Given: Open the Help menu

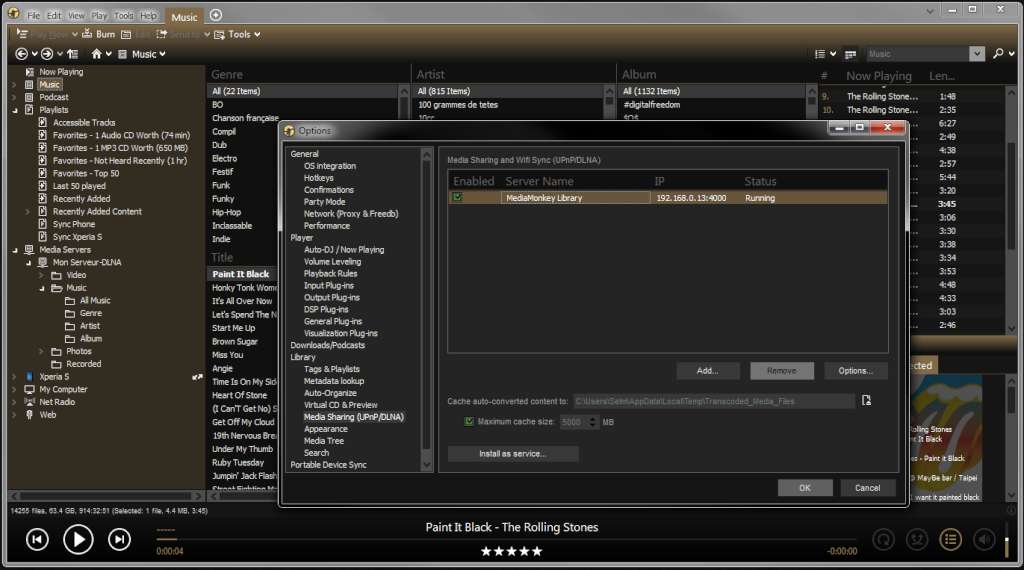Looking at the screenshot, I should click(148, 16).
